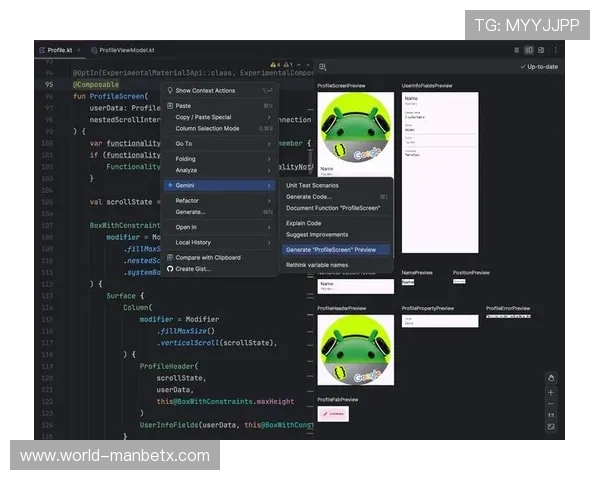600x480 pixels.
Task: Choose Generate "ProfileScreen" Preview
Action: pos(331,249)
